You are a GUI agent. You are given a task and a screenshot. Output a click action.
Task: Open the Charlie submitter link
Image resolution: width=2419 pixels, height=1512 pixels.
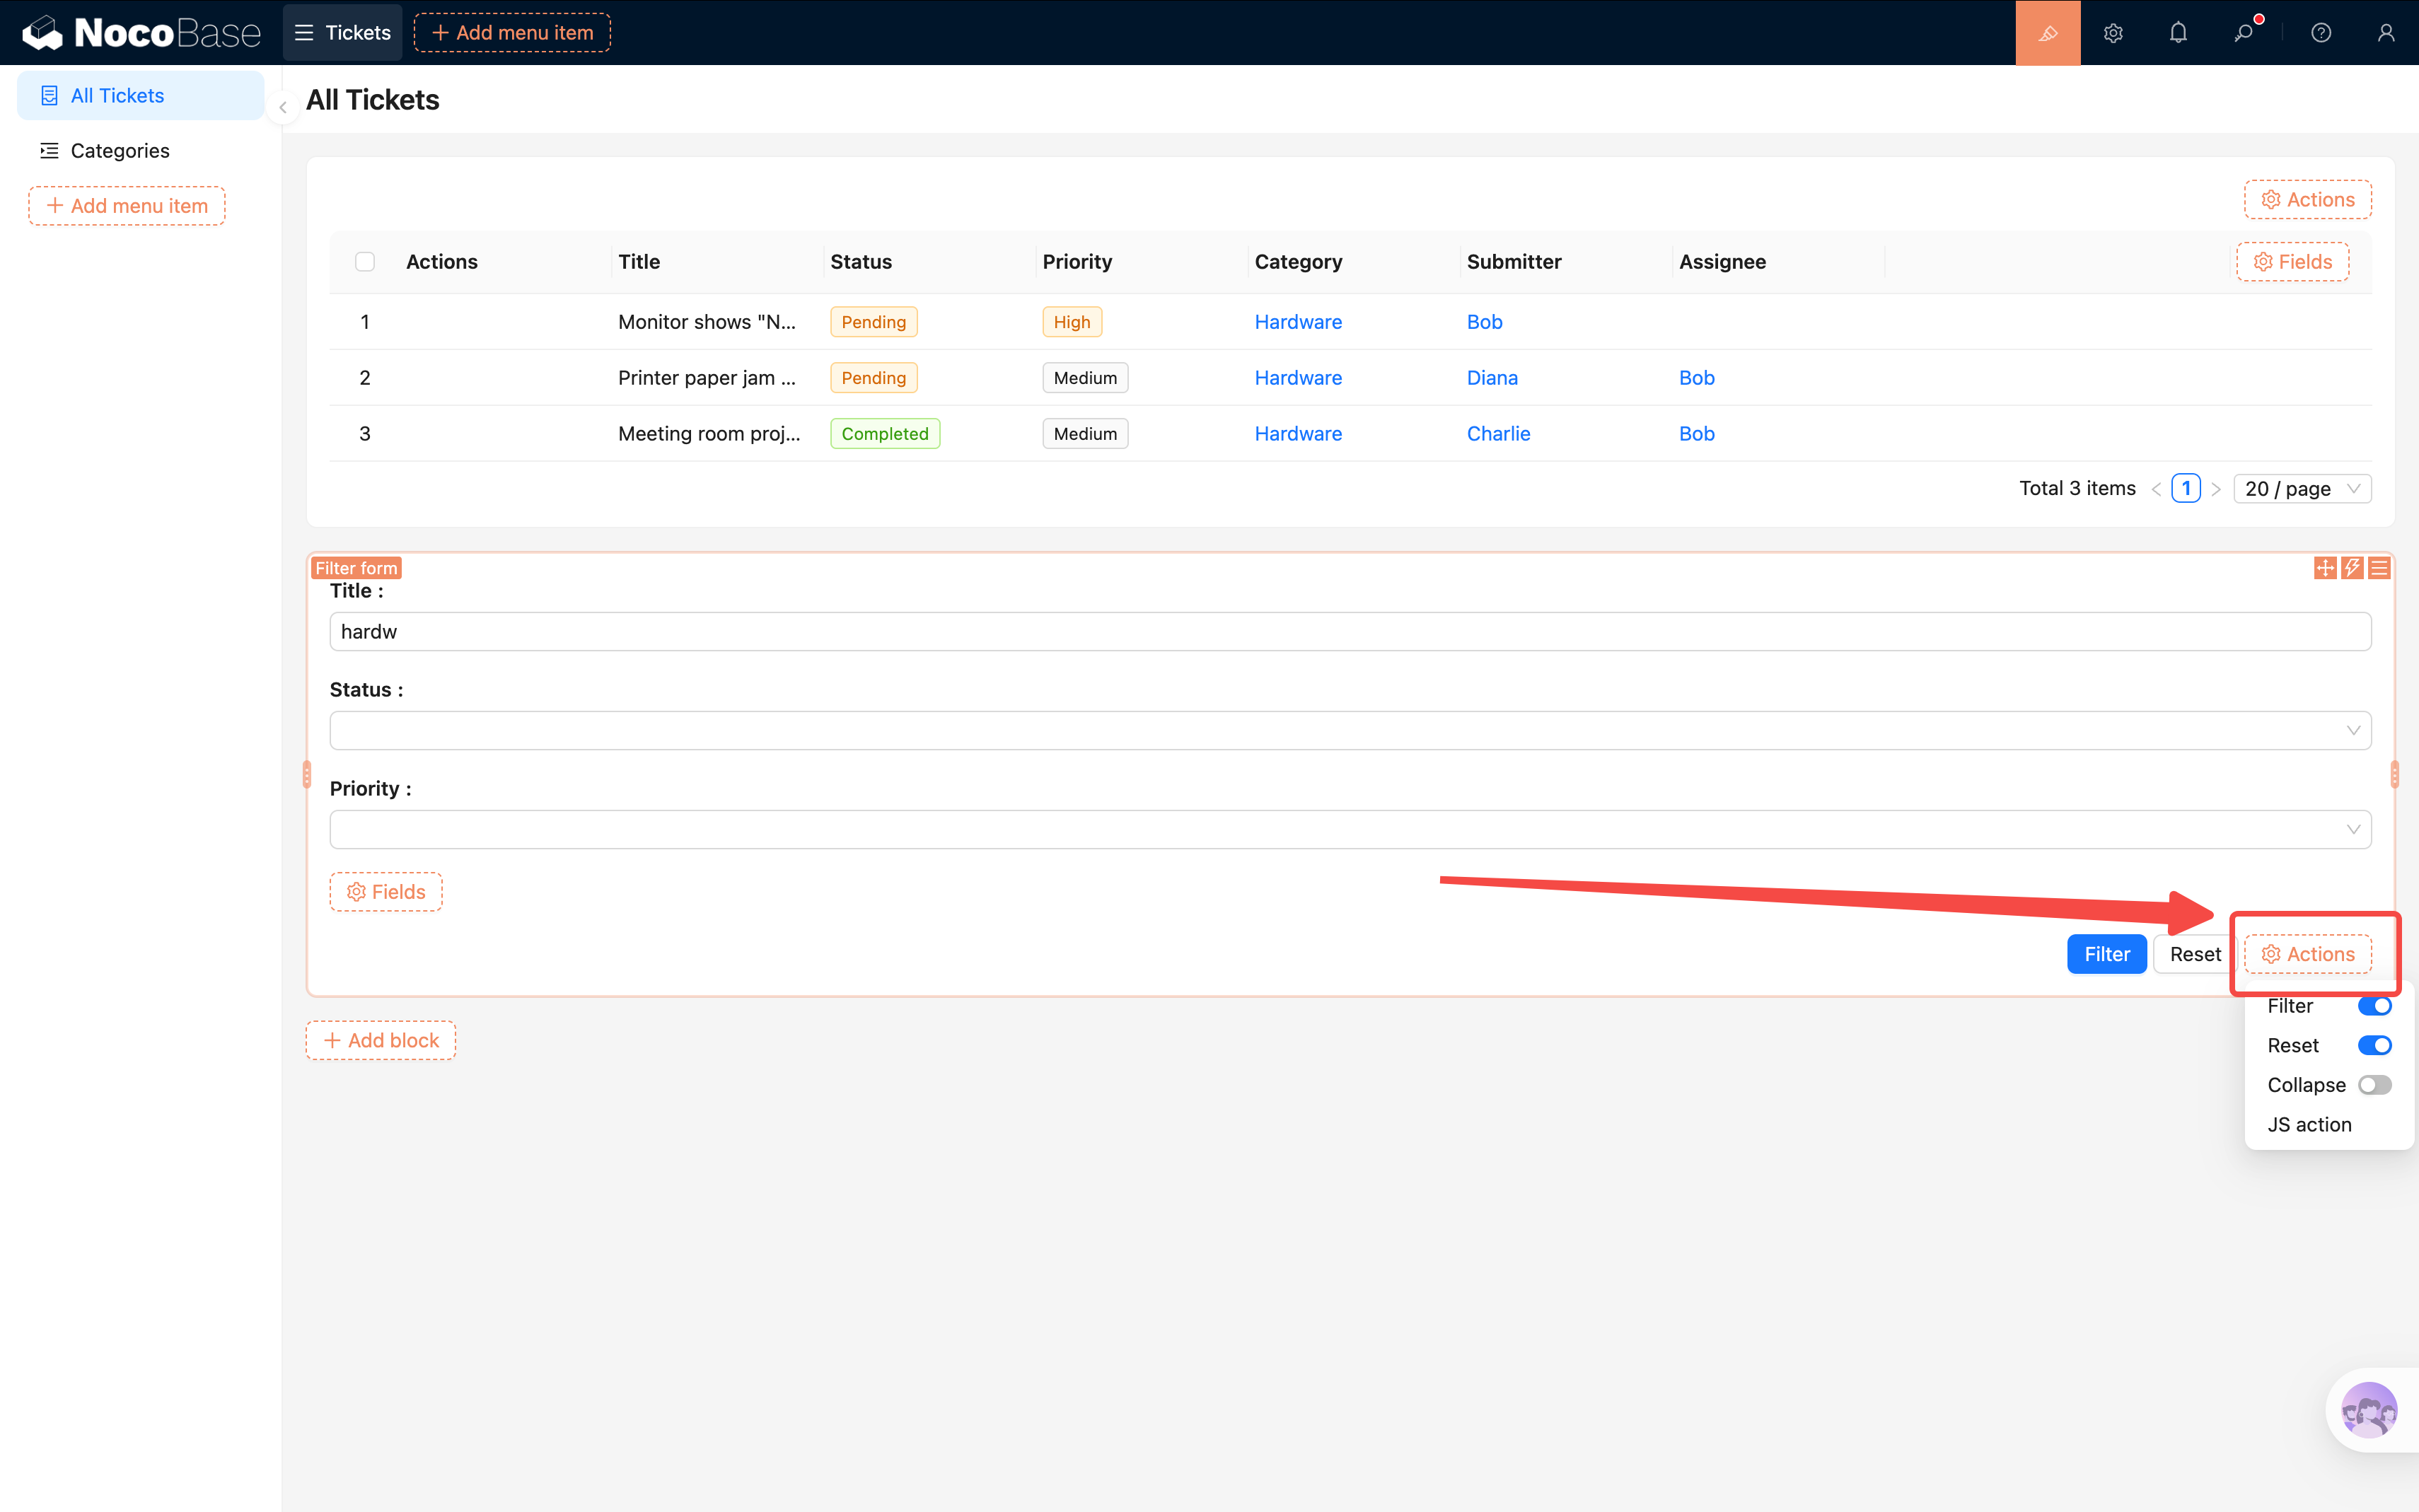[1498, 434]
